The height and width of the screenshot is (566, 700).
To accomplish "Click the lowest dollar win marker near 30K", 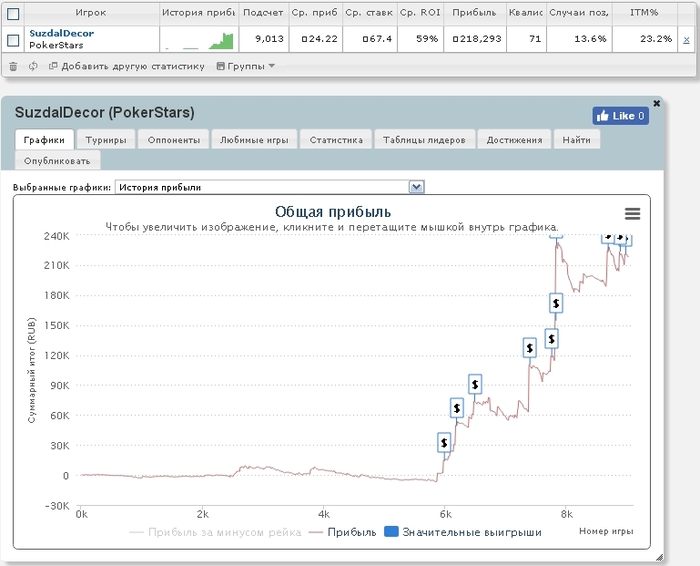I will [444, 442].
